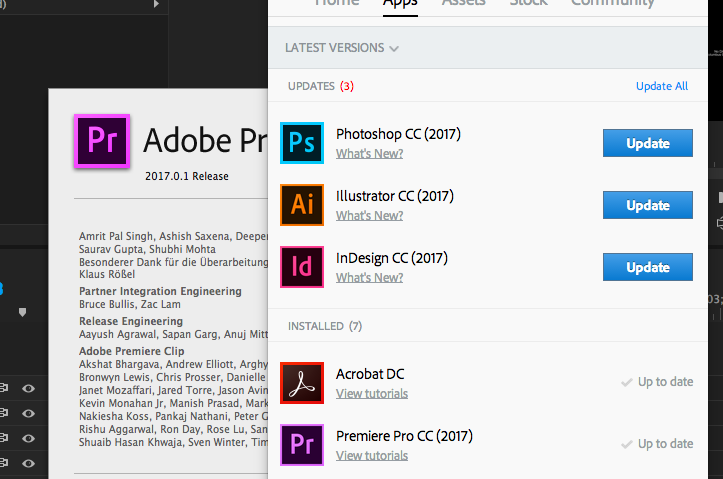Click the line starting with Nakiesha Koss
This screenshot has width=723, height=479.
click(173, 416)
